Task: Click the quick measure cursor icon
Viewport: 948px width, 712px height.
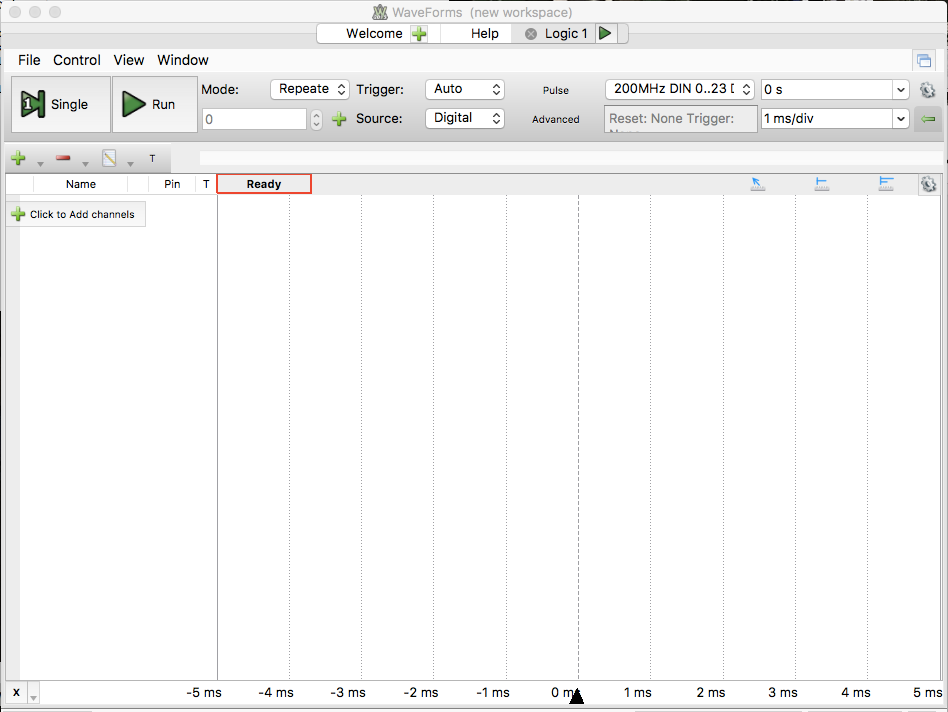Action: click(758, 184)
